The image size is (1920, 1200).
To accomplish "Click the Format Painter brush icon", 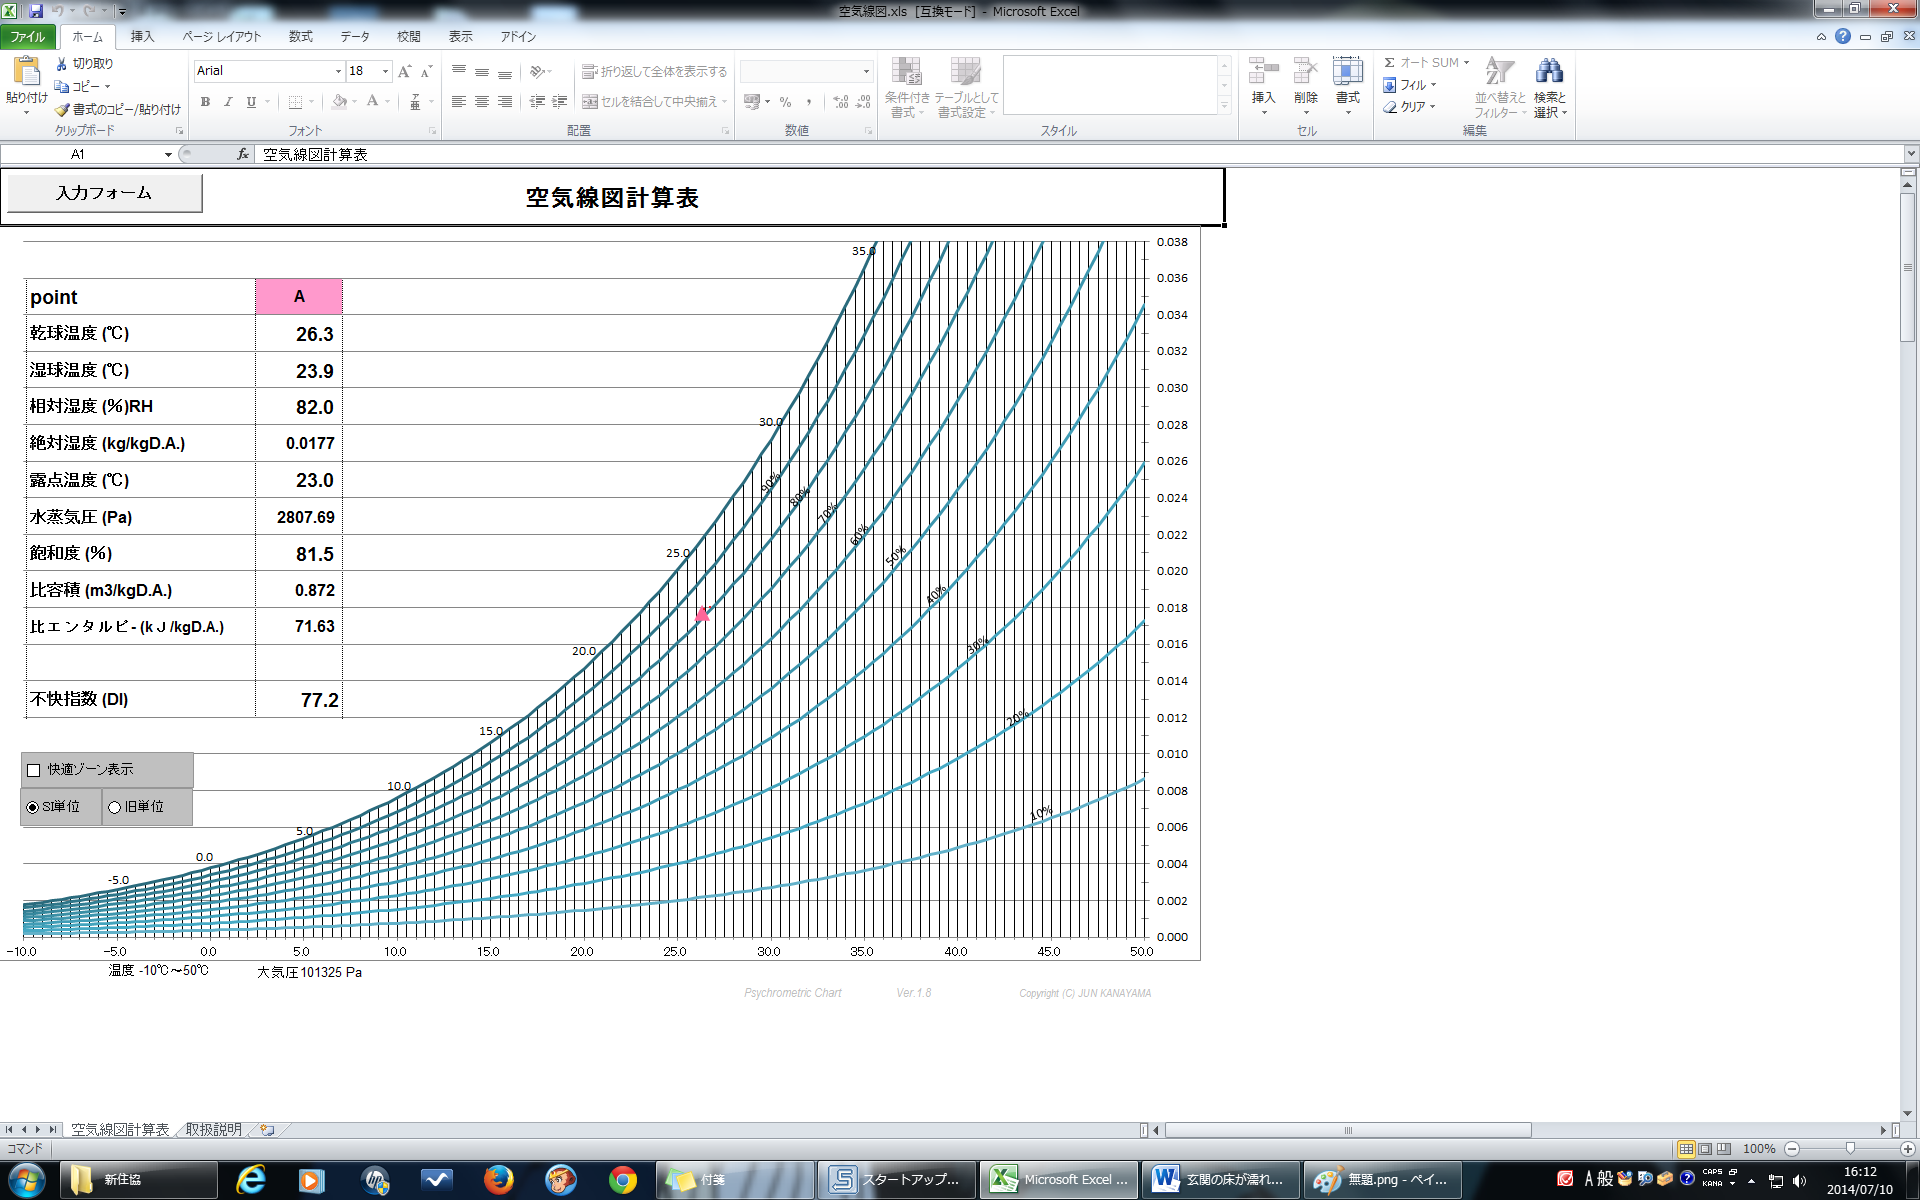I will [x=62, y=110].
